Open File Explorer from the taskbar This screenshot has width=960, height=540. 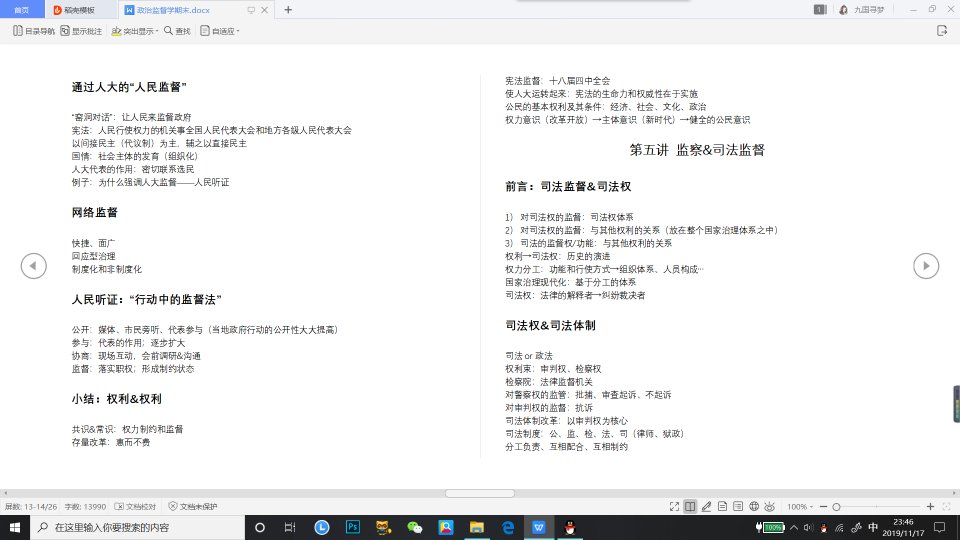[x=477, y=527]
